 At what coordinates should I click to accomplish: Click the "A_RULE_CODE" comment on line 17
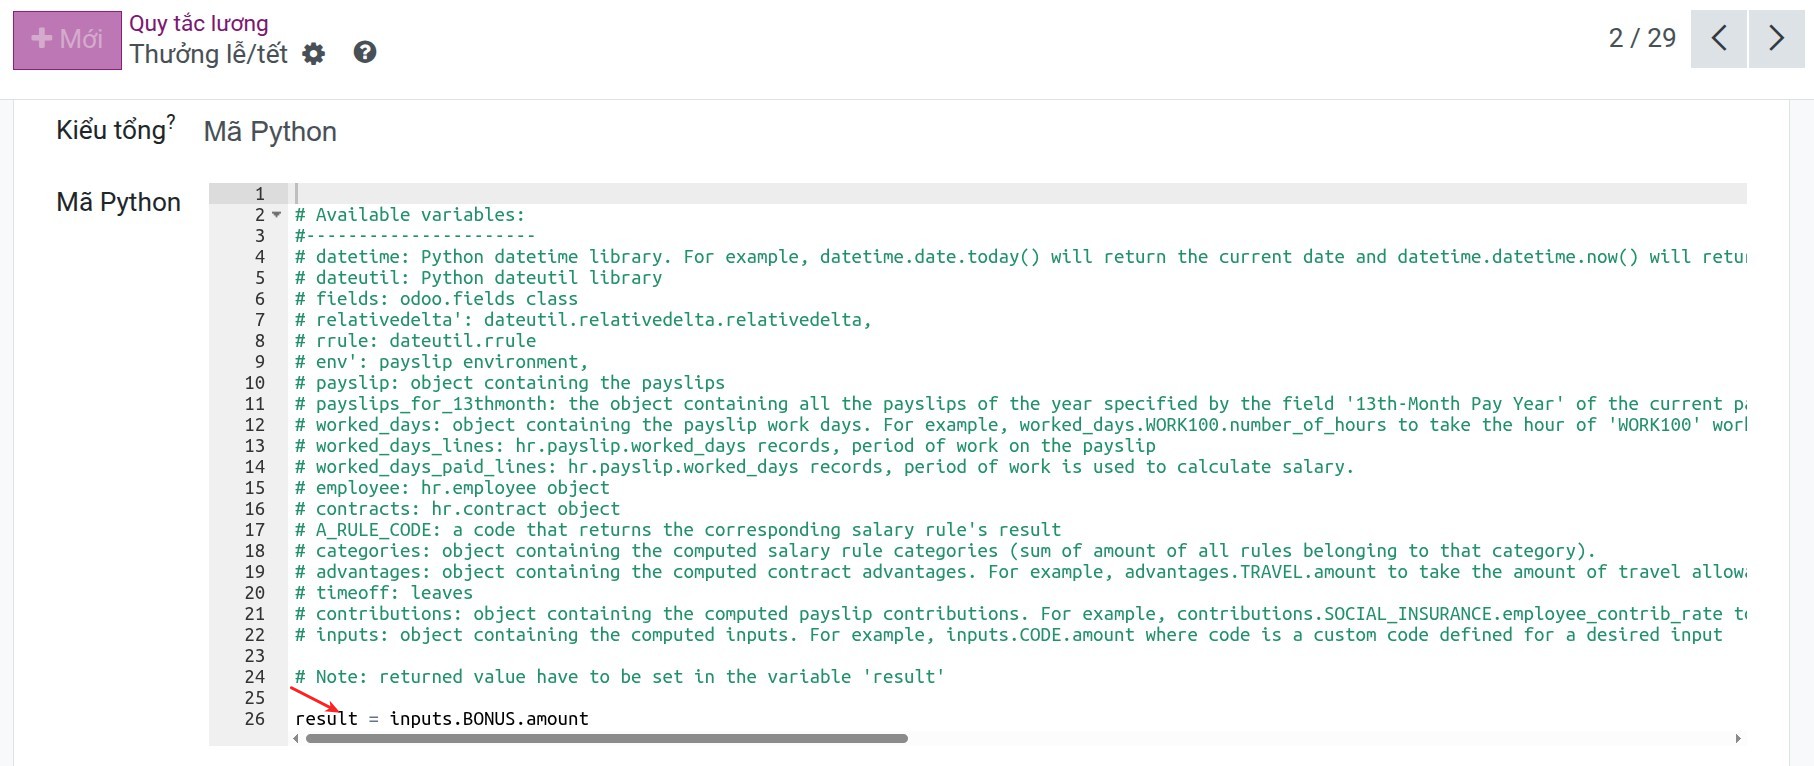(377, 530)
